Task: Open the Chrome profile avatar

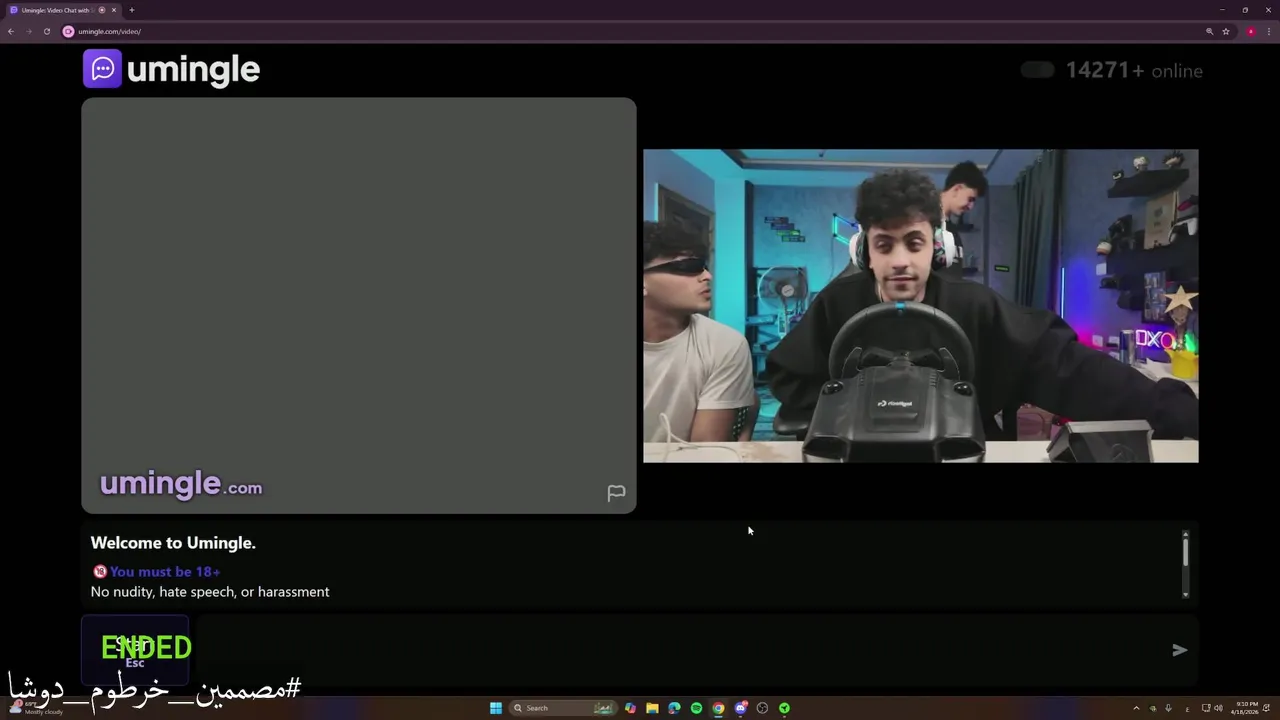Action: pos(1251,31)
